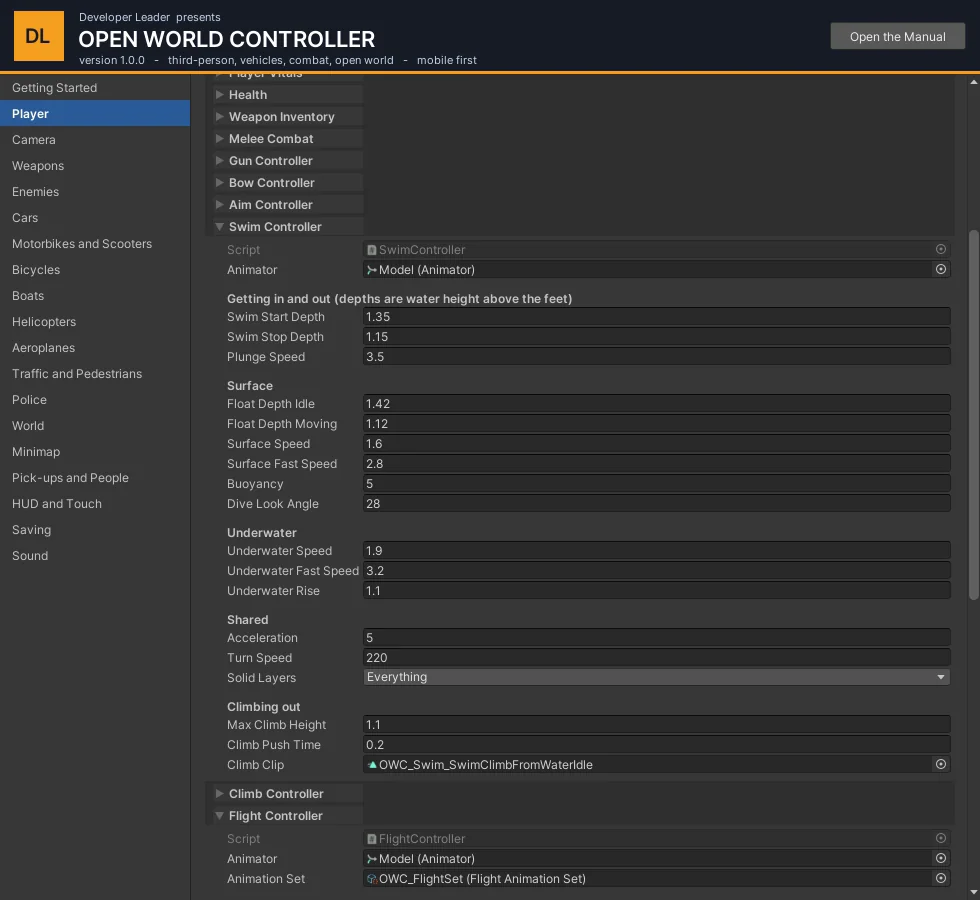The image size is (980, 900).
Task: Click the Turn Speed input field
Action: [656, 658]
